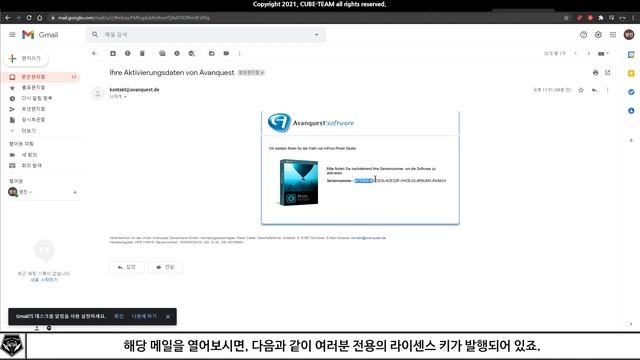
Task: Click the mail search field
Action: (x=206, y=35)
